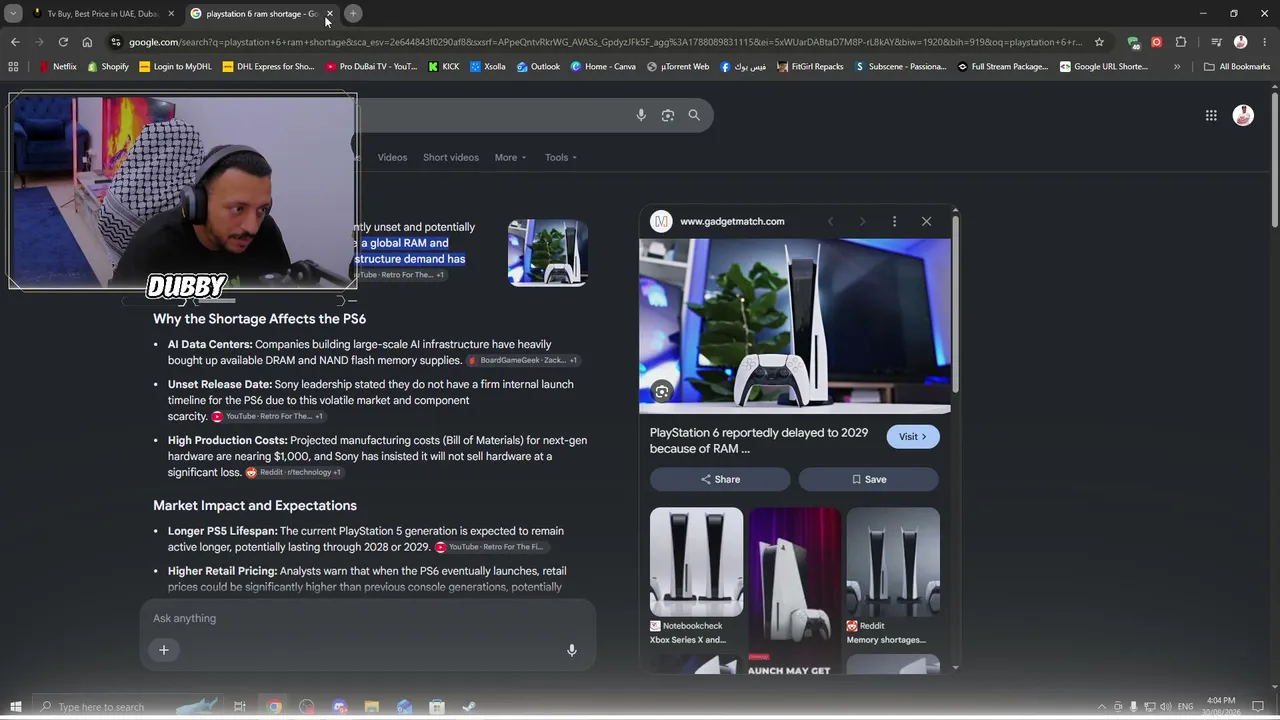This screenshot has height=720, width=1280.
Task: Show hidden bookmarks with the overflow chevron
Action: click(1177, 67)
